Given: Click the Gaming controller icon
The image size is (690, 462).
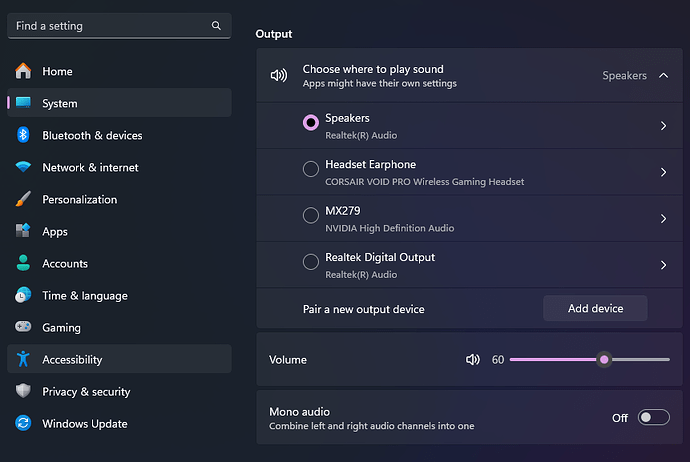Looking at the screenshot, I should point(23,326).
